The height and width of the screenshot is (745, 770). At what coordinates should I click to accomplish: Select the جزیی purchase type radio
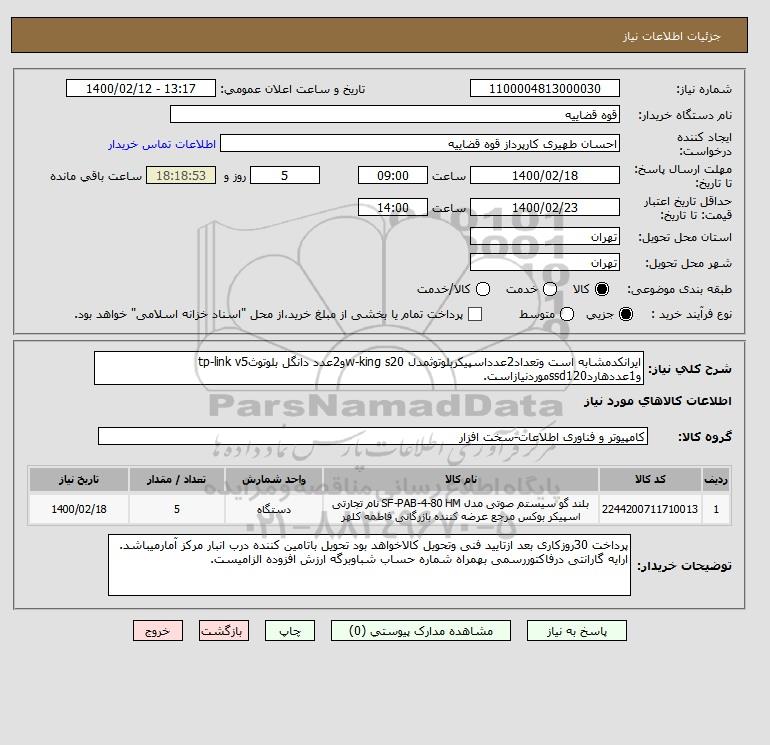[626, 314]
